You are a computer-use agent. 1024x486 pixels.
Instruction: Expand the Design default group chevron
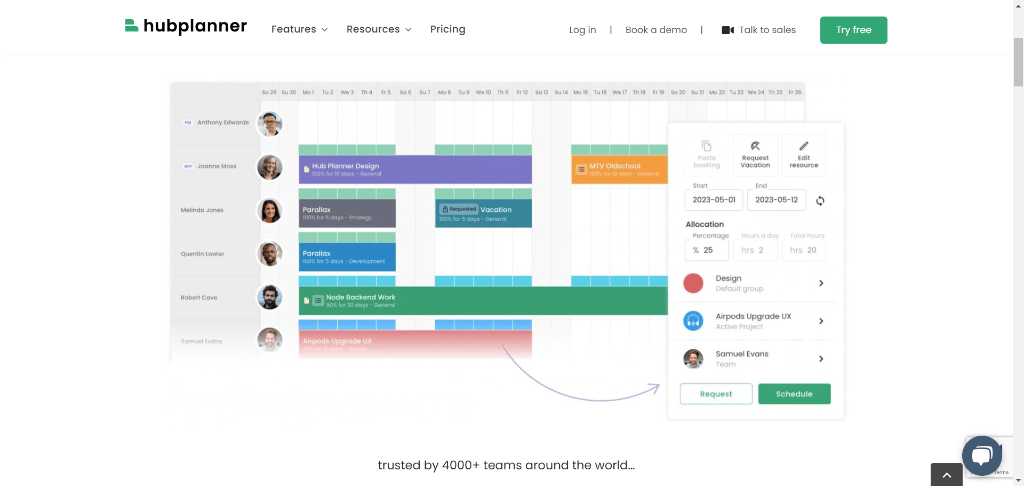click(821, 283)
